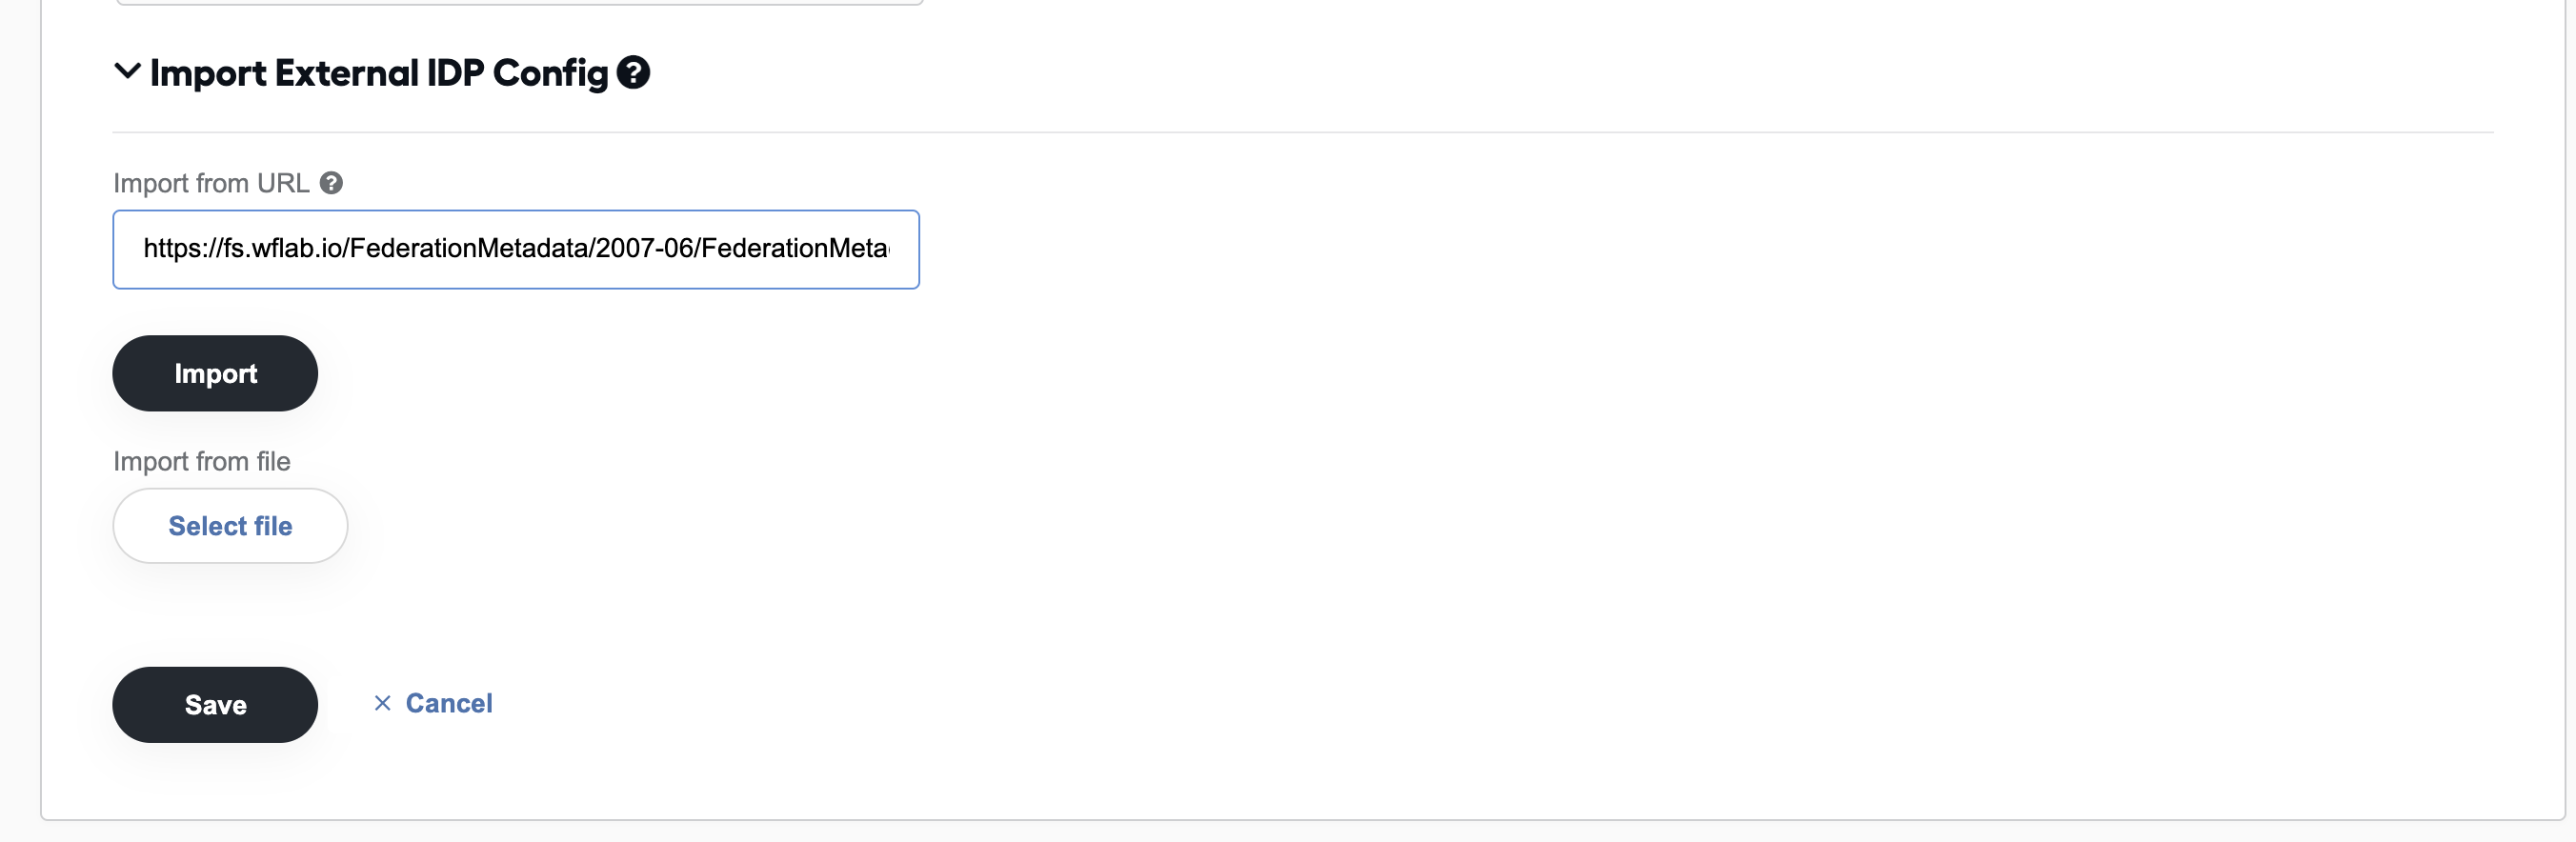Click the dark Import button
Image resolution: width=2576 pixels, height=842 pixels.
[215, 373]
